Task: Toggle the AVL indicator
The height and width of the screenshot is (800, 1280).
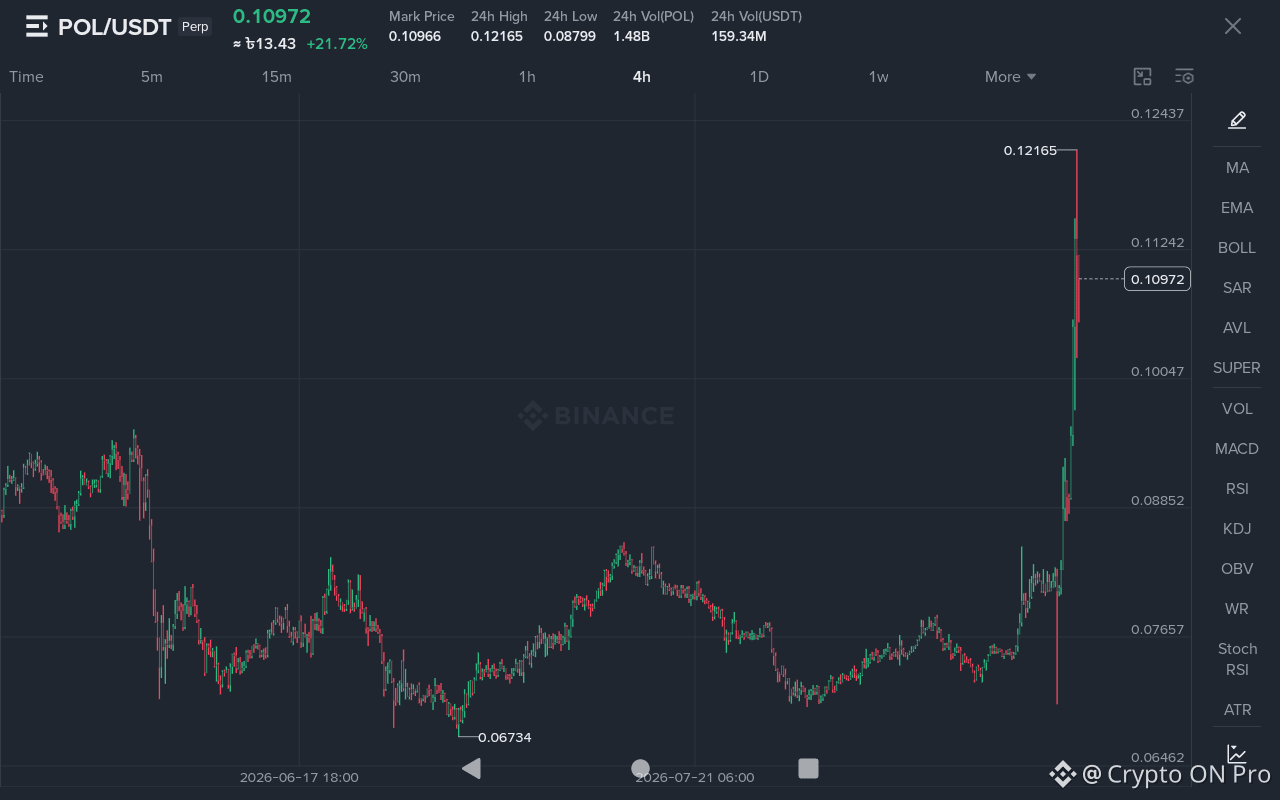Action: click(x=1237, y=328)
